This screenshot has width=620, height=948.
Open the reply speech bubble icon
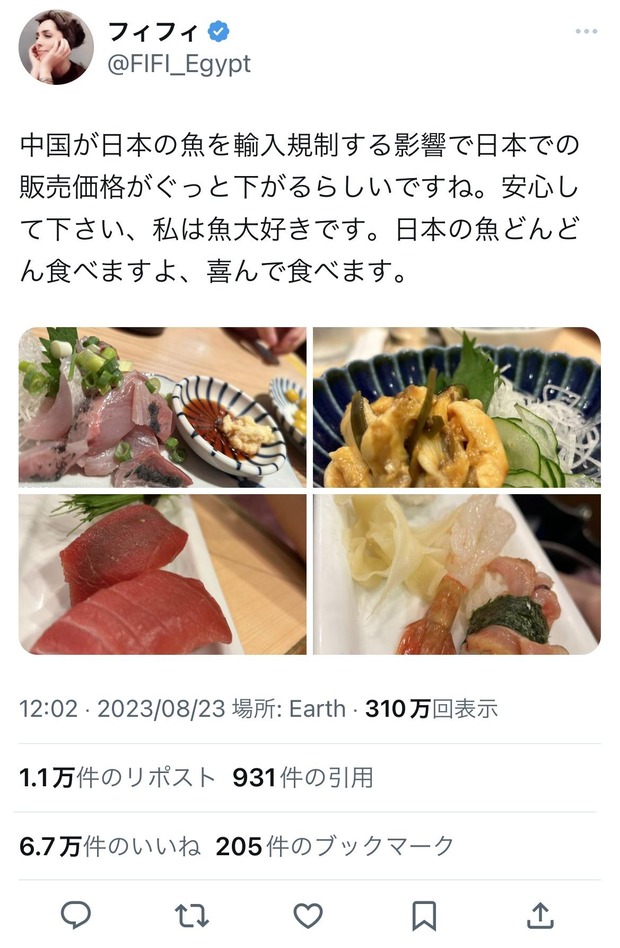(x=76, y=915)
